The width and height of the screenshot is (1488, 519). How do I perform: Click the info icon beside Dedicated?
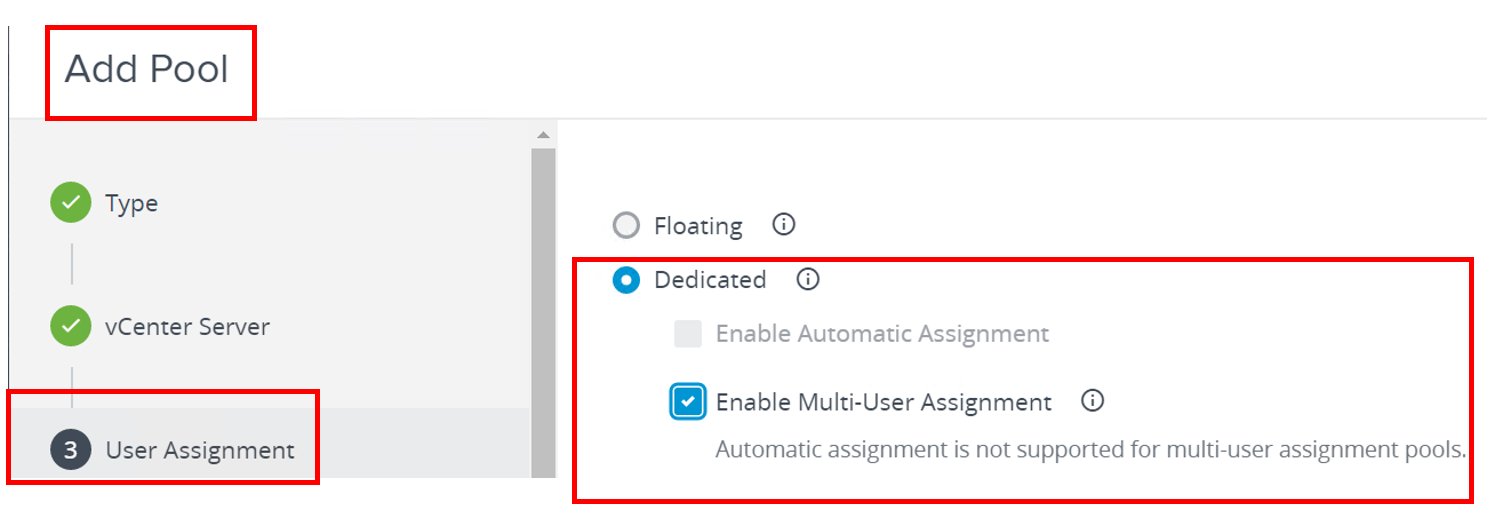coord(808,279)
